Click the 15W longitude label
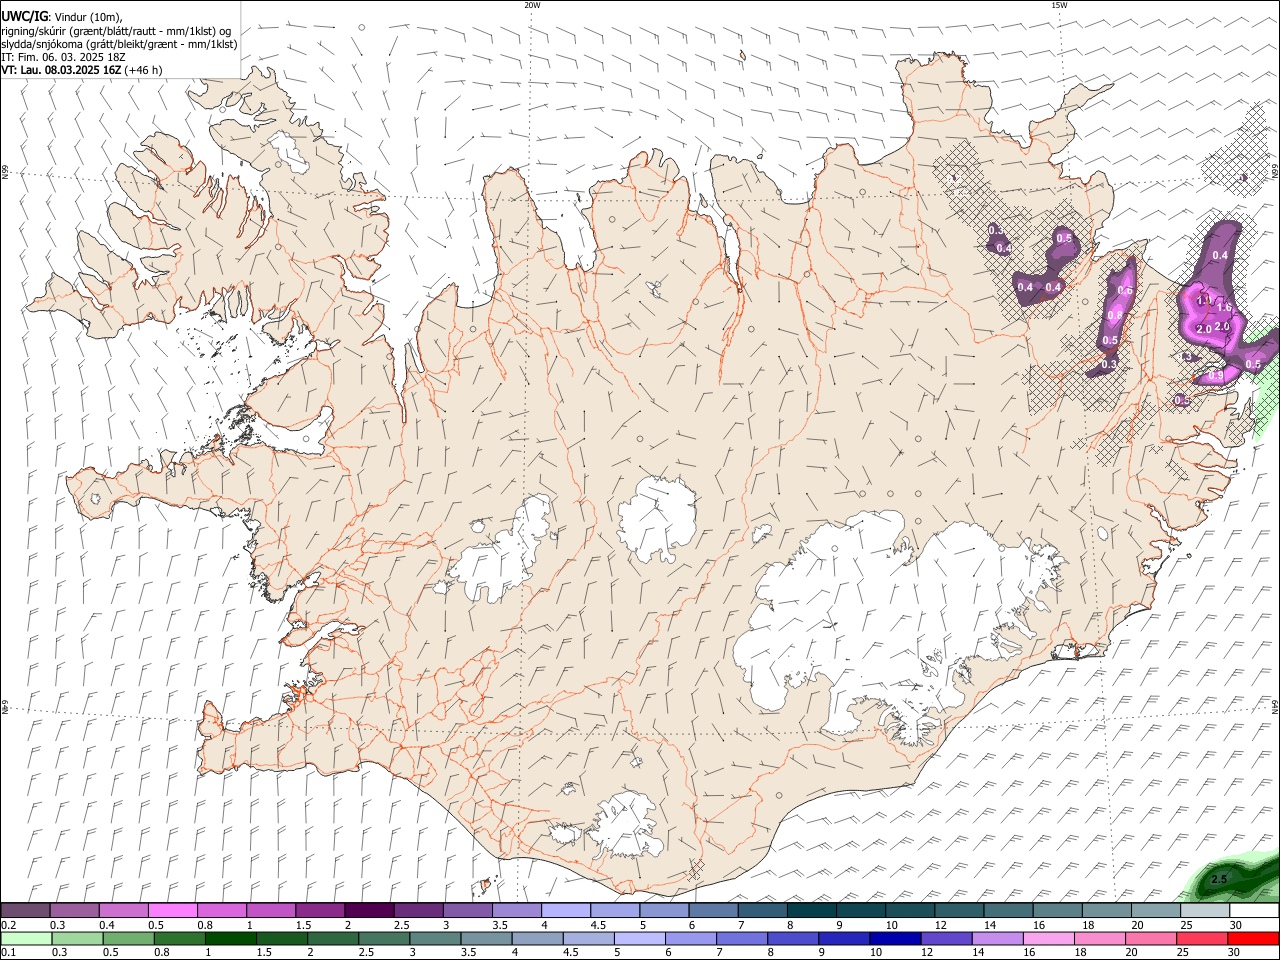 pyautogui.click(x=1059, y=5)
